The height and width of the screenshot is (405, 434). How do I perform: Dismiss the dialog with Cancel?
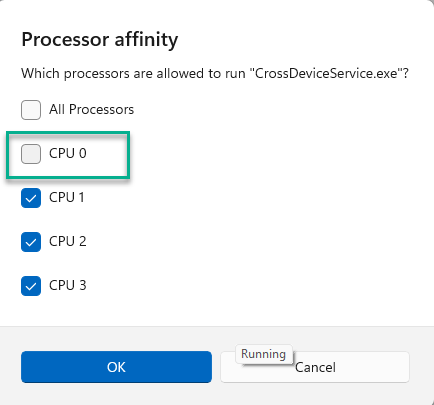315,367
